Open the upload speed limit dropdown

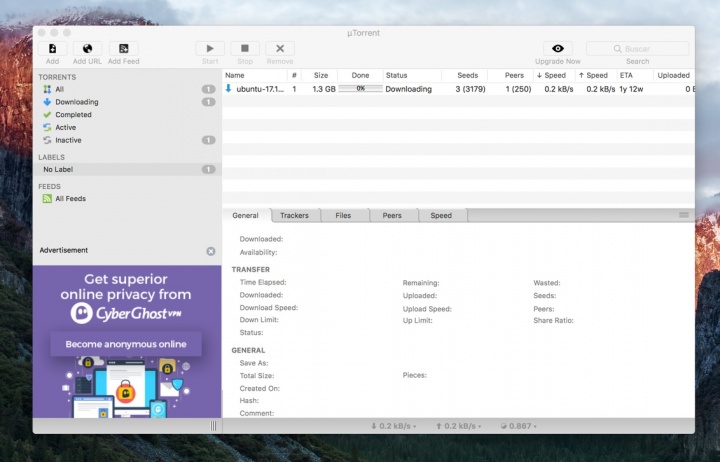[x=460, y=426]
